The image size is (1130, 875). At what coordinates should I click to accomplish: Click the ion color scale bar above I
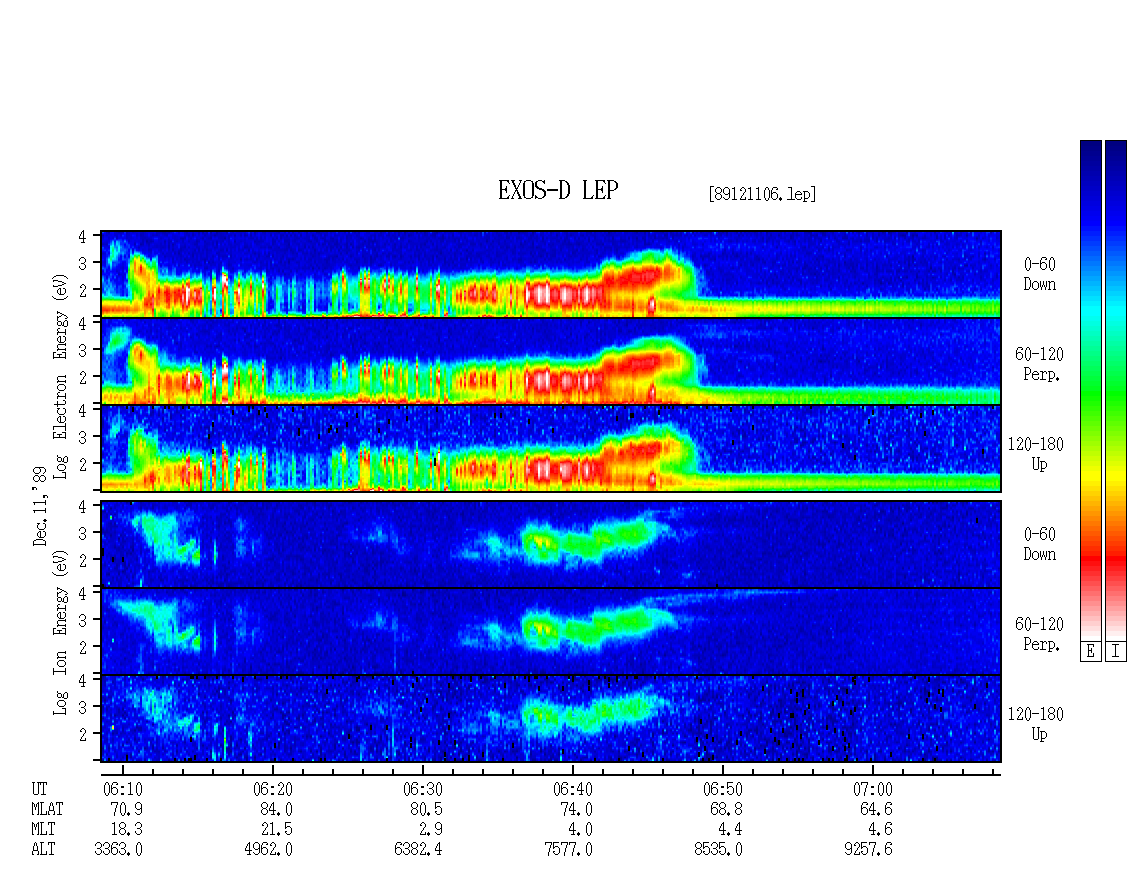[x=1116, y=389]
